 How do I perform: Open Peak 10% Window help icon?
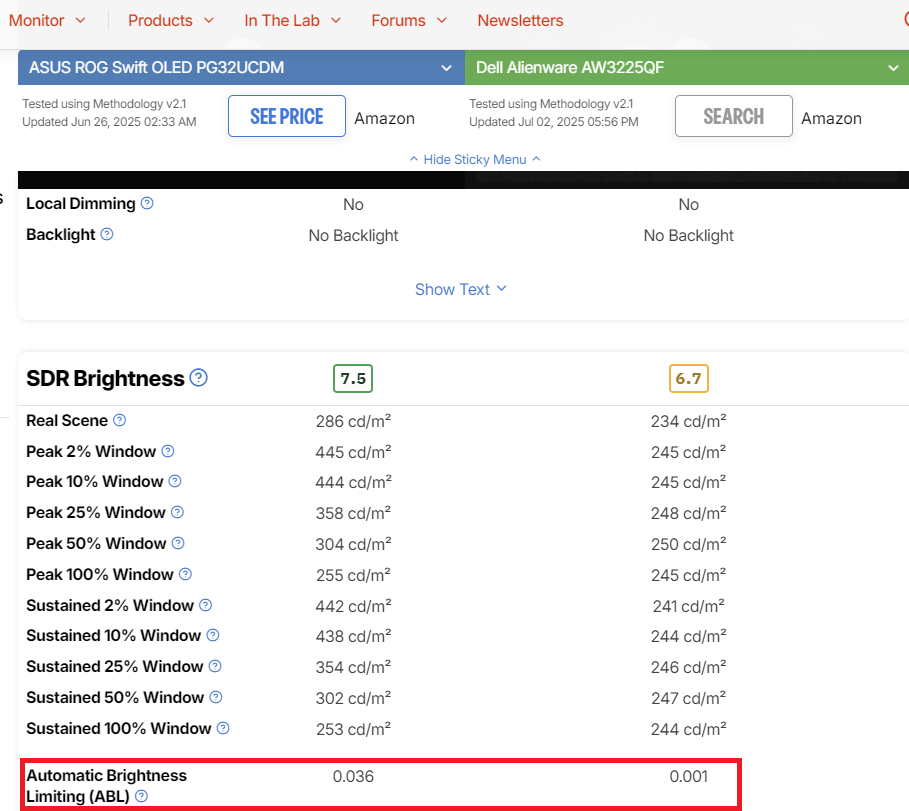(175, 481)
